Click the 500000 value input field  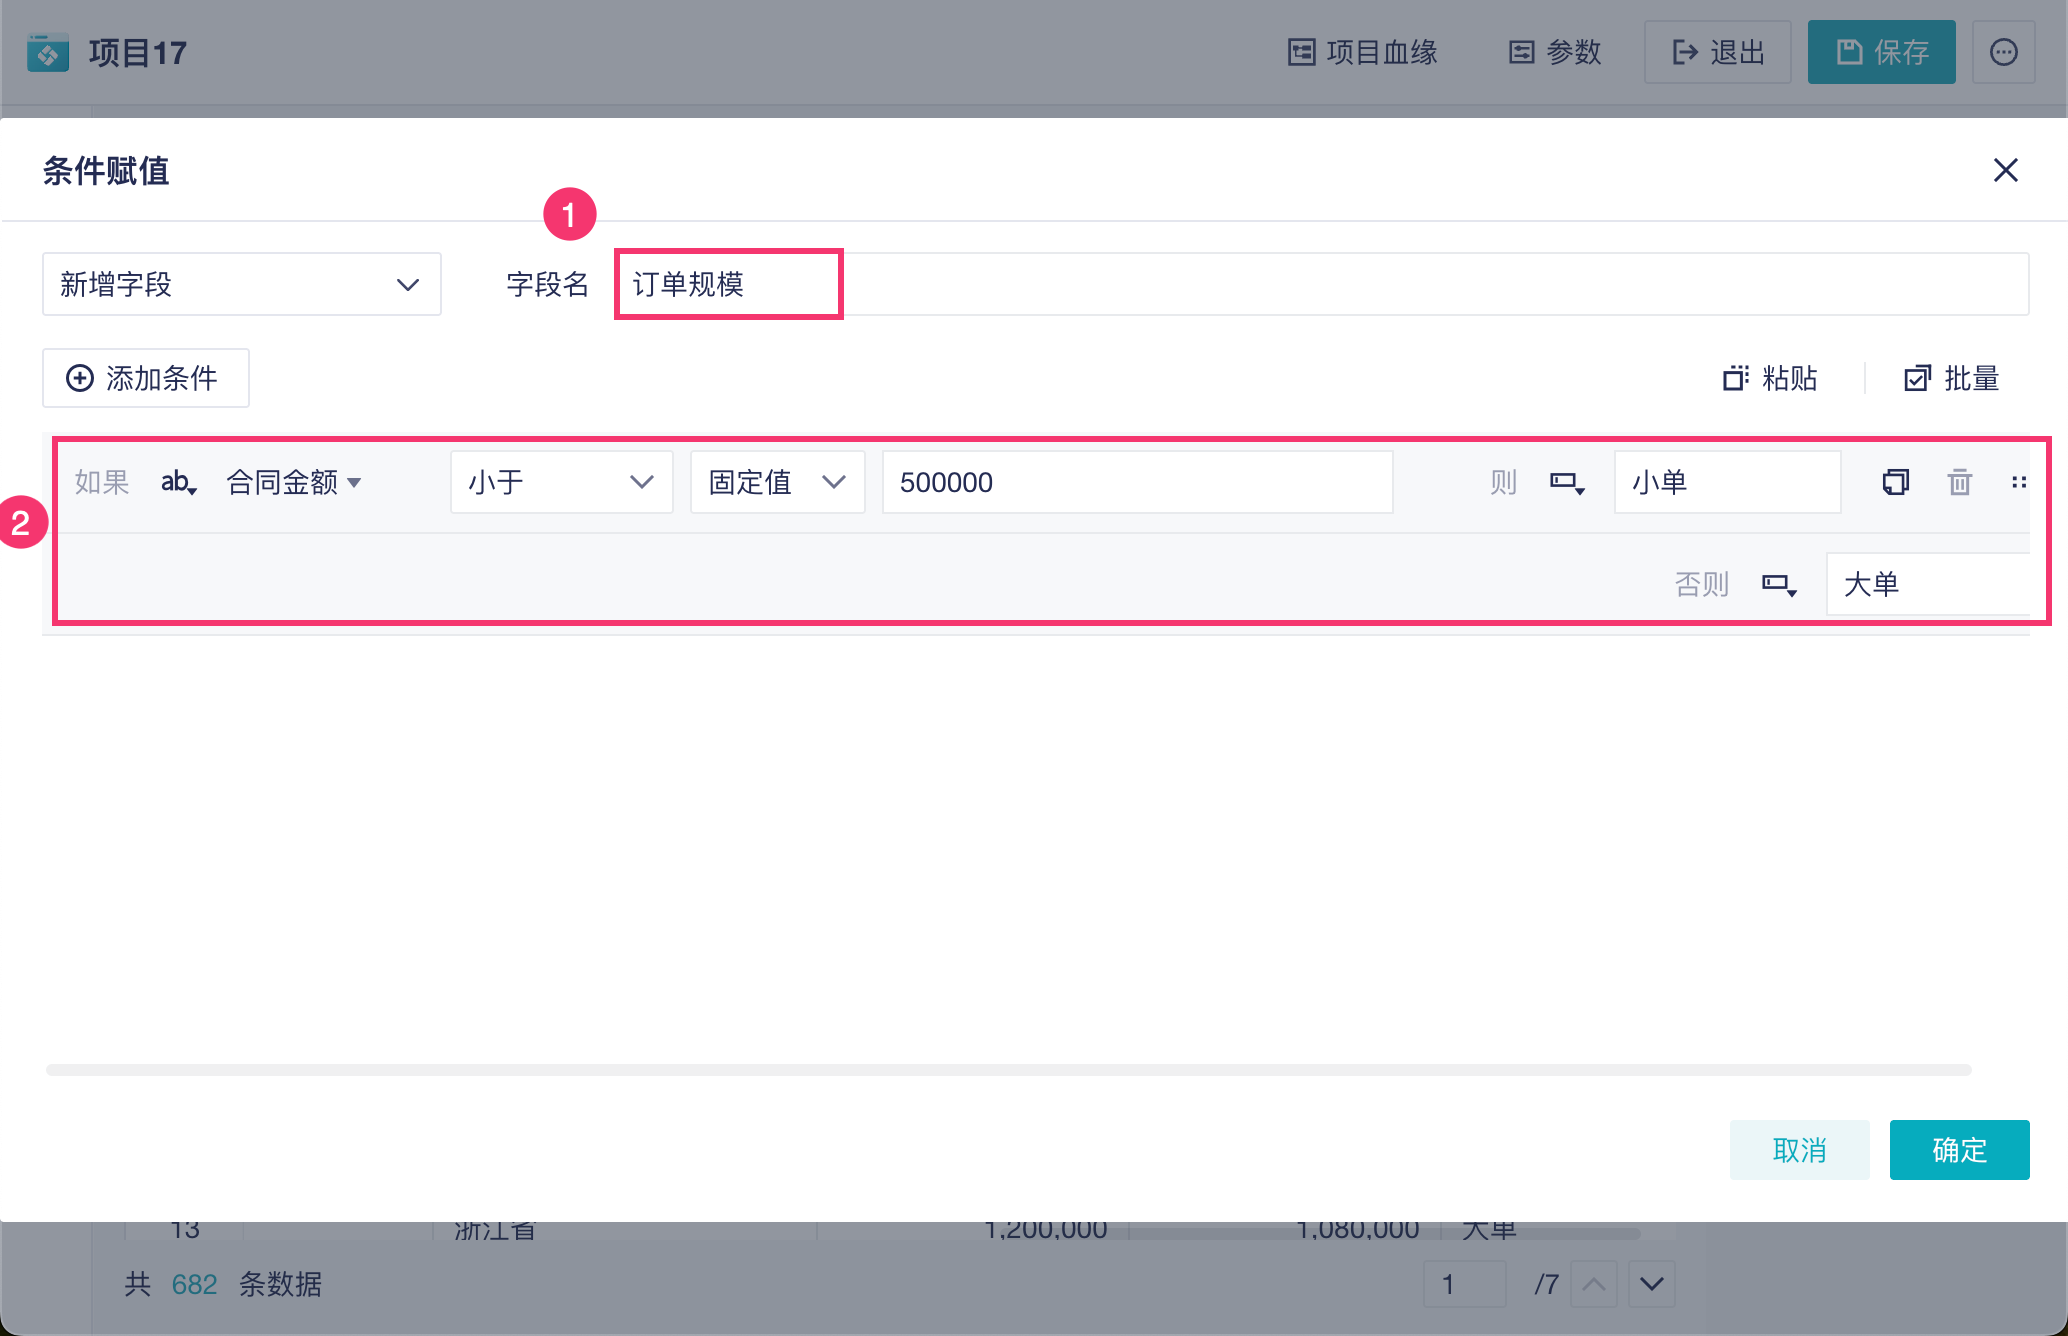[x=1136, y=483]
